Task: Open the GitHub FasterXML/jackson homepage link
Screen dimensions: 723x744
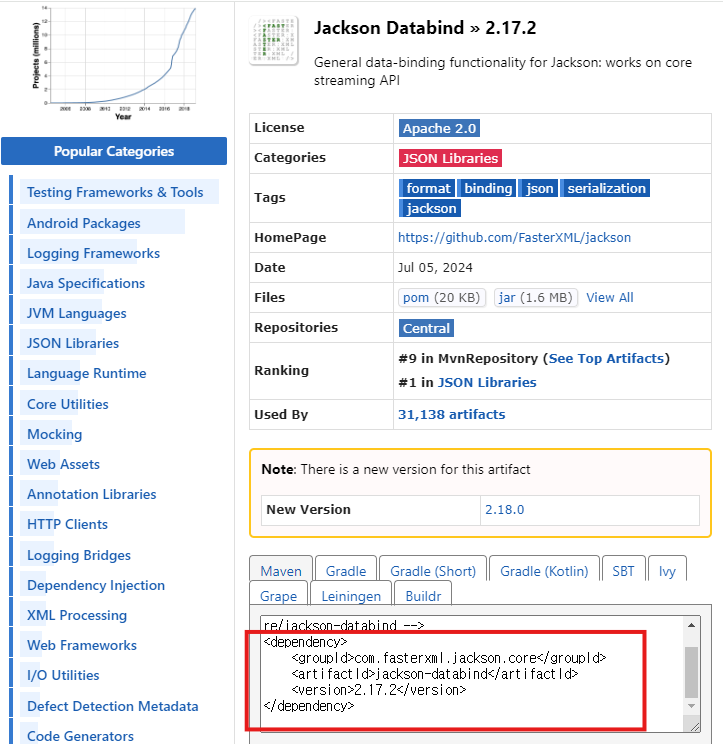Action: [514, 237]
